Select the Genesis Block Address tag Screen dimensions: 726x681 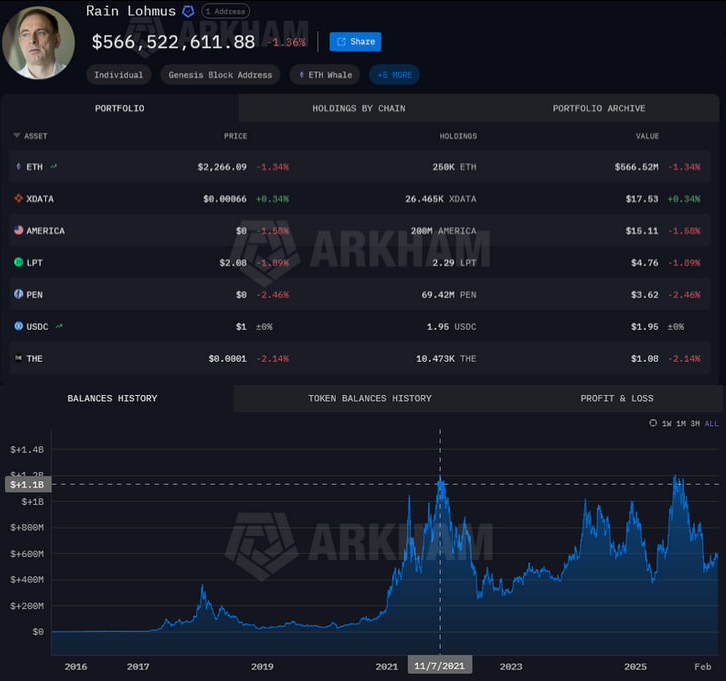click(220, 75)
